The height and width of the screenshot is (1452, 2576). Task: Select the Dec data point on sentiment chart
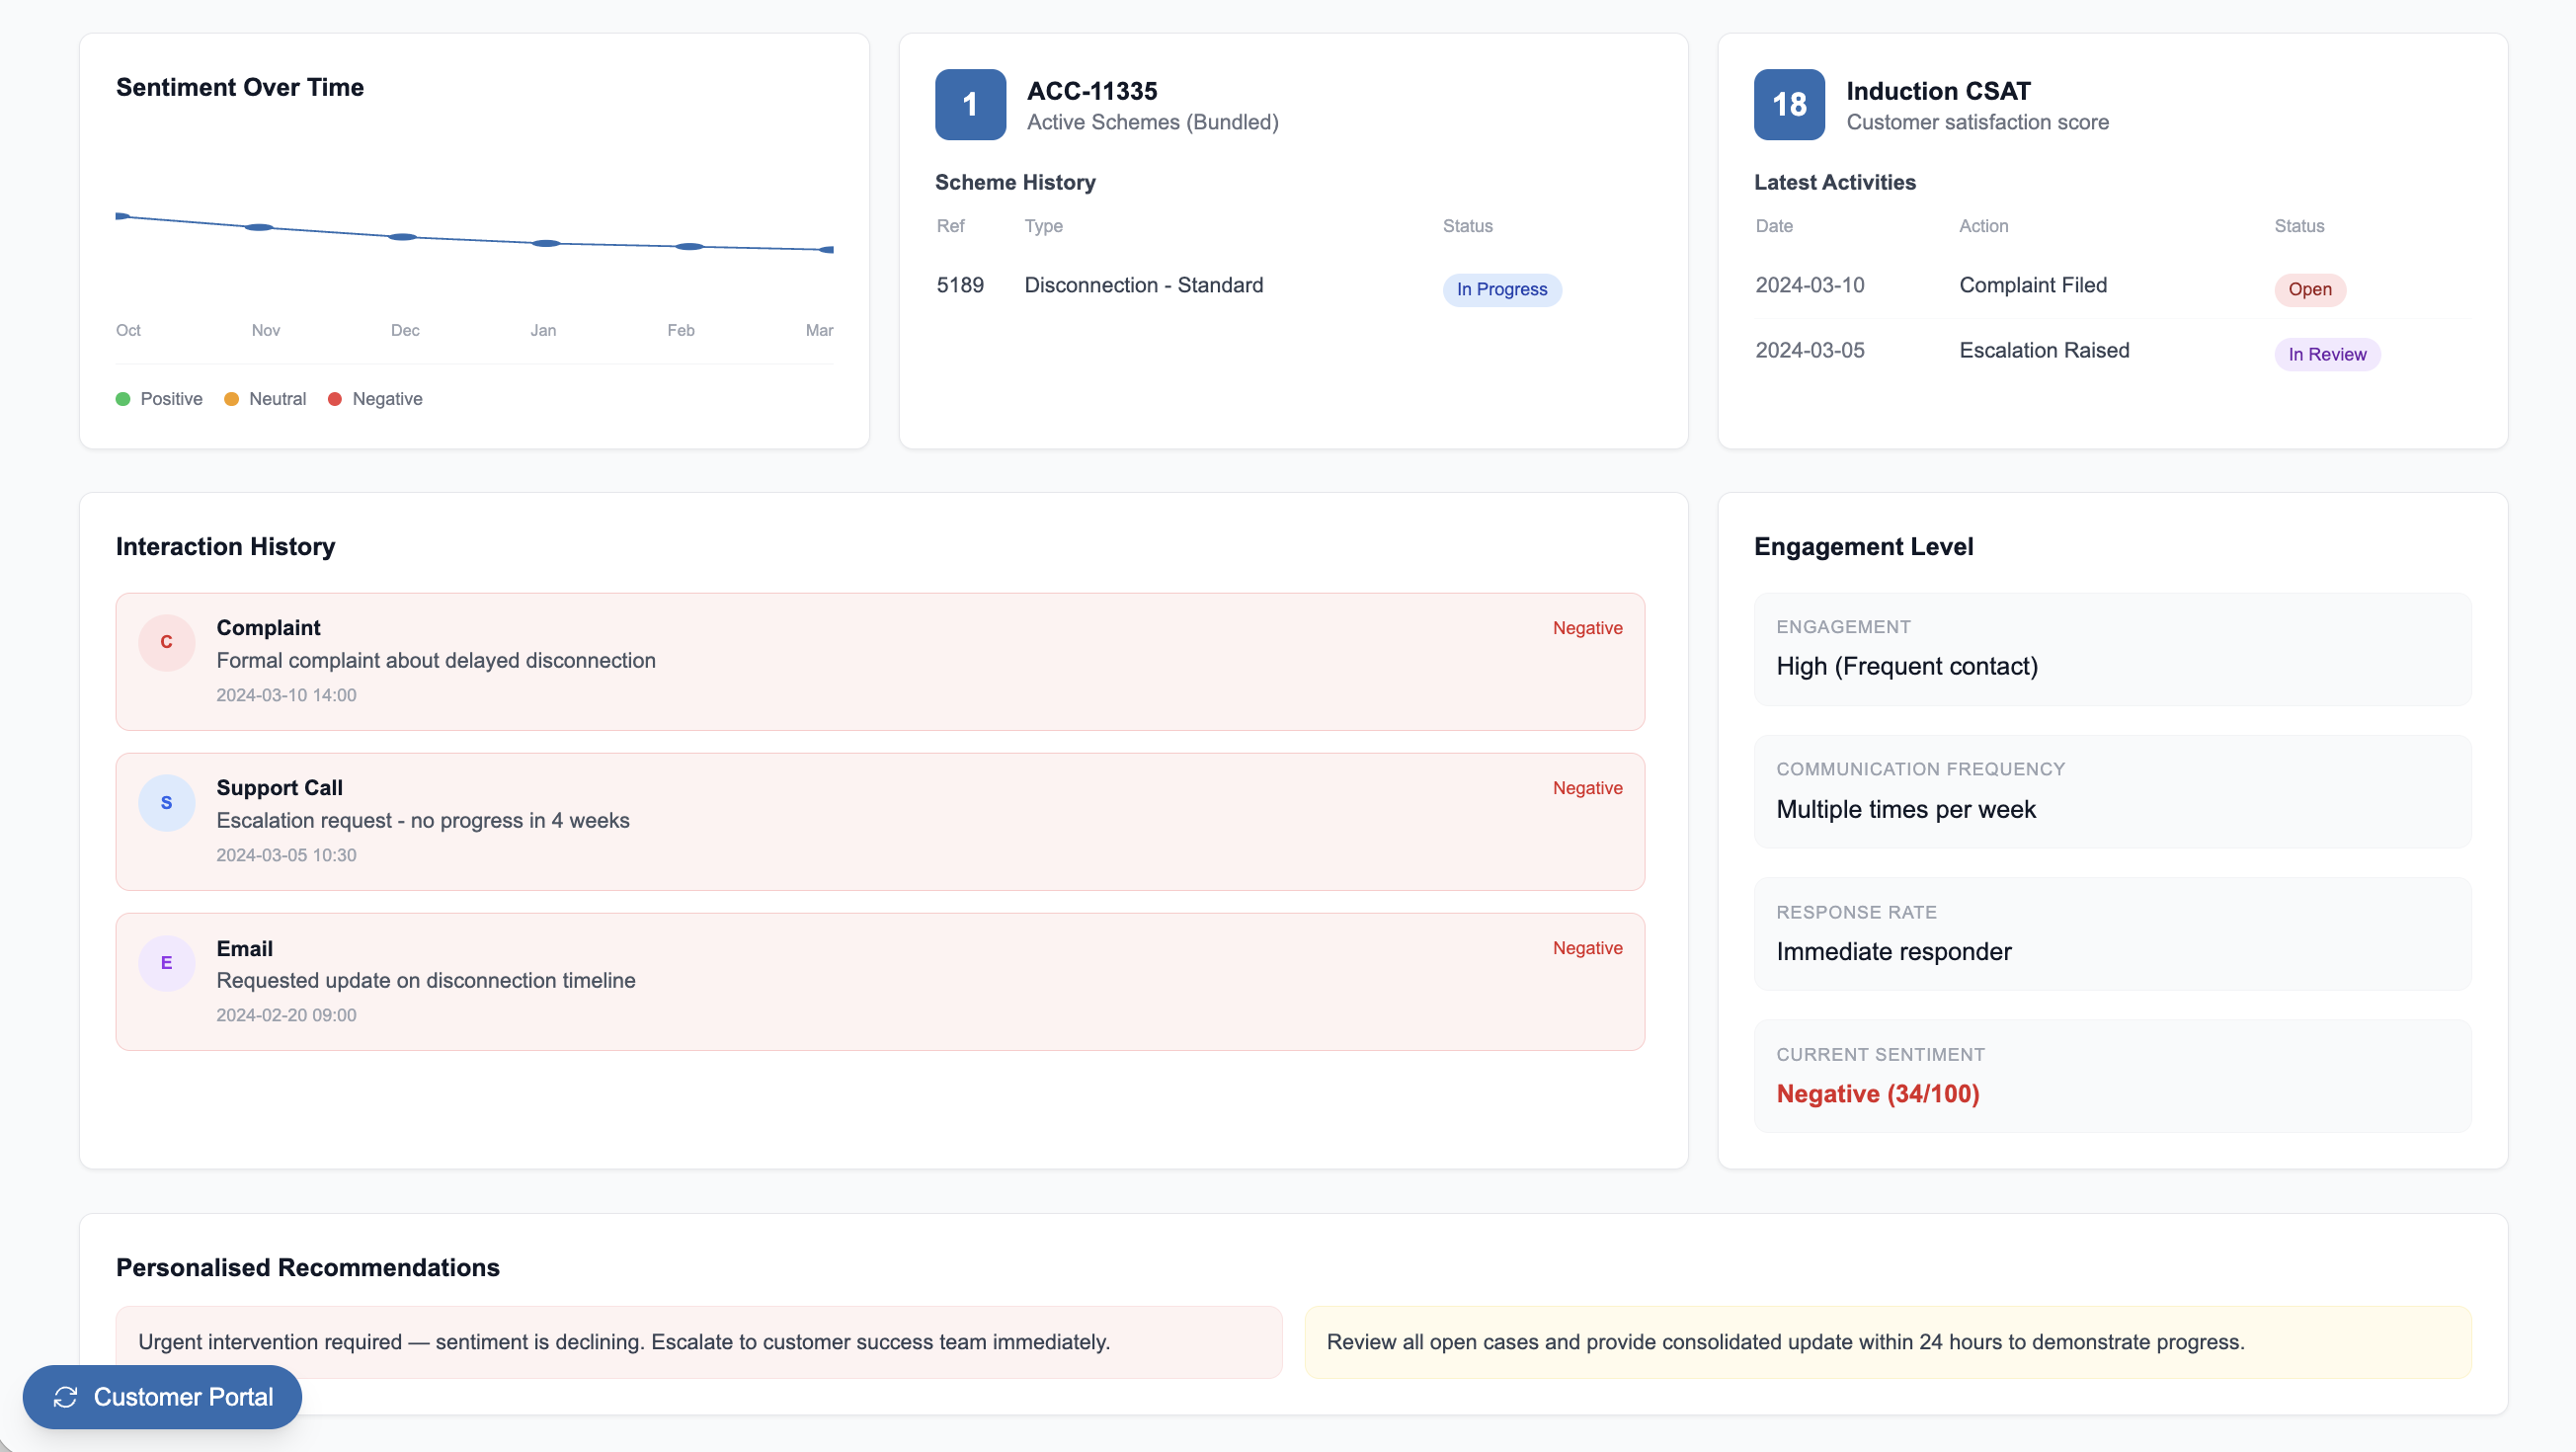(x=402, y=237)
